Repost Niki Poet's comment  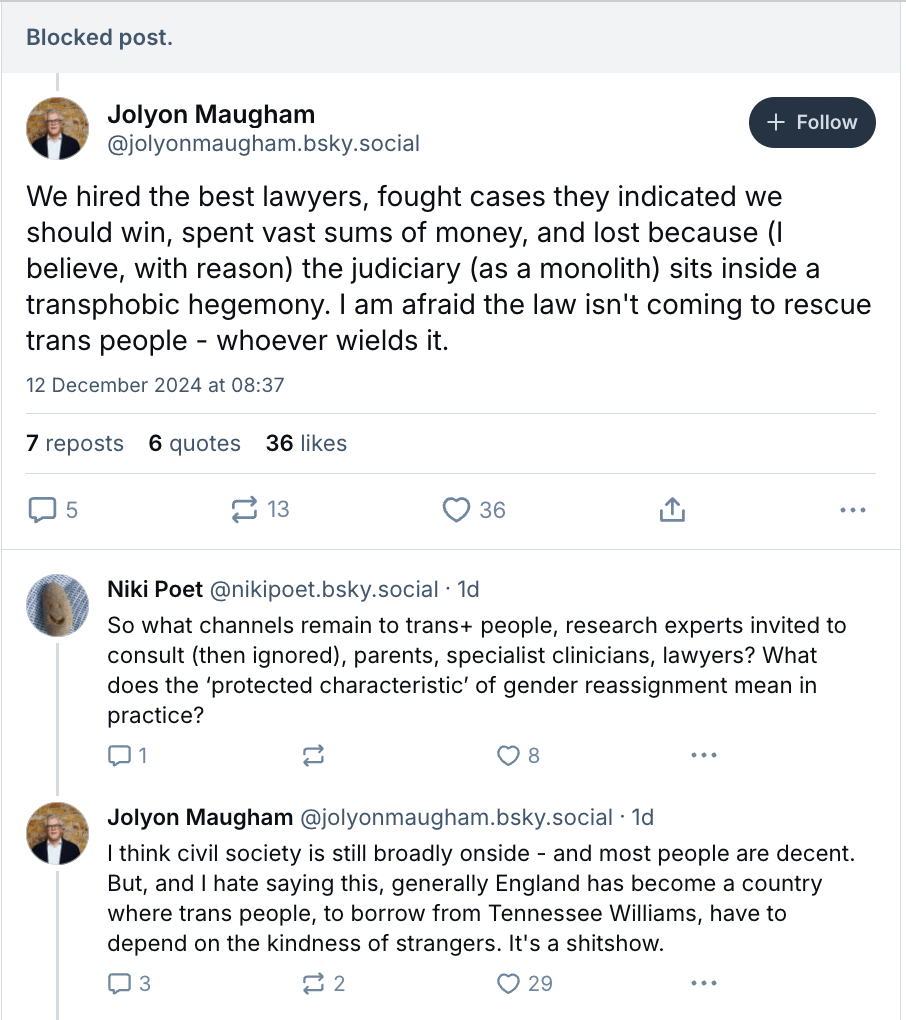(x=314, y=755)
